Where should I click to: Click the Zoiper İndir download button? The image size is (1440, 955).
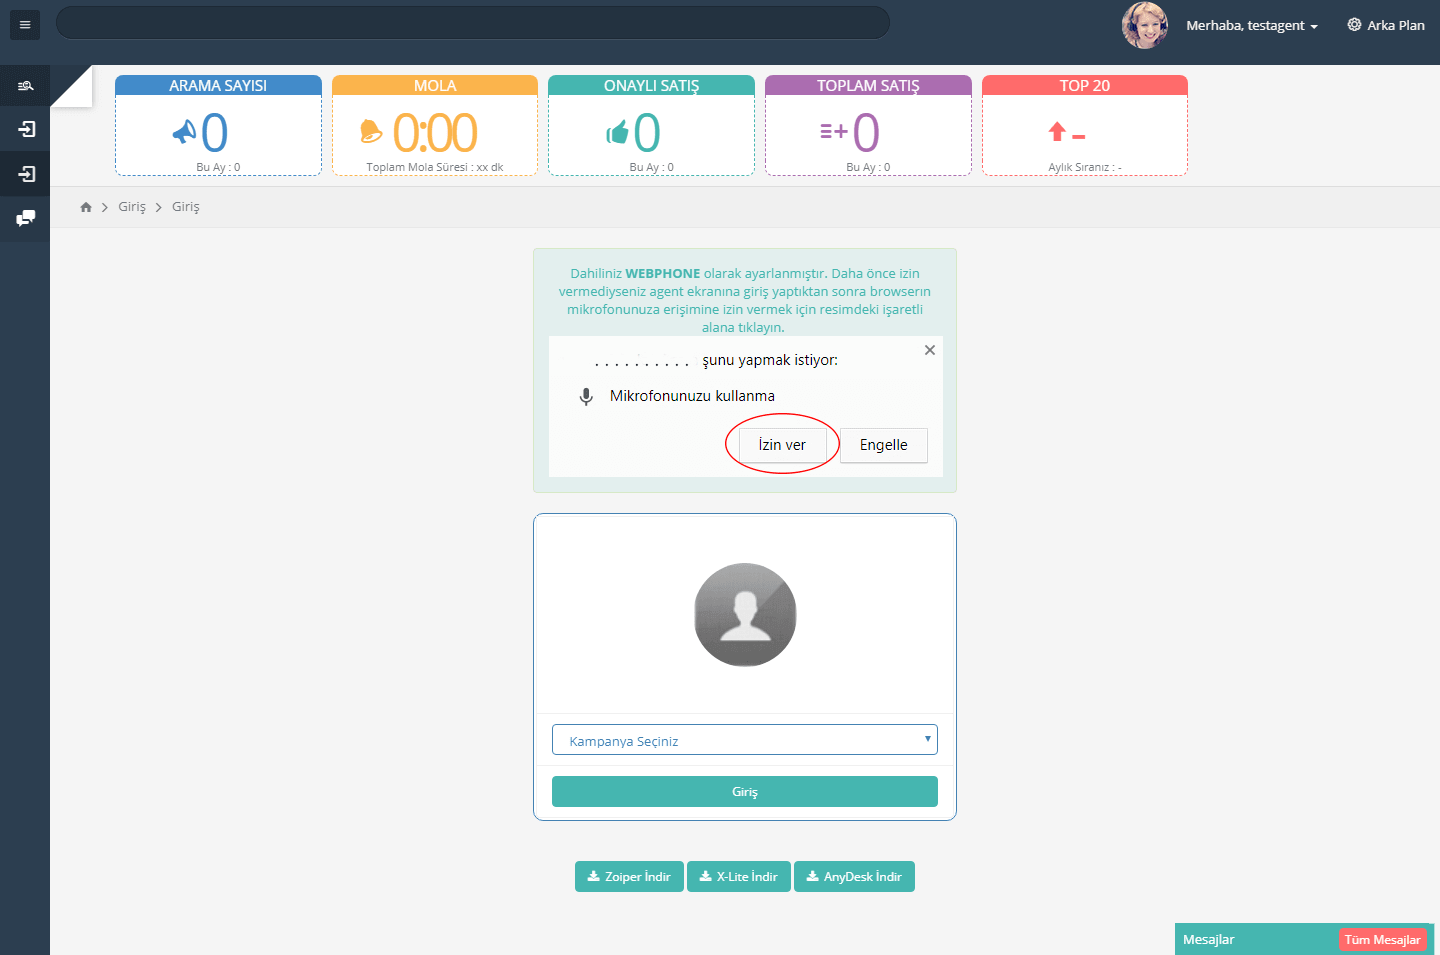click(x=629, y=876)
